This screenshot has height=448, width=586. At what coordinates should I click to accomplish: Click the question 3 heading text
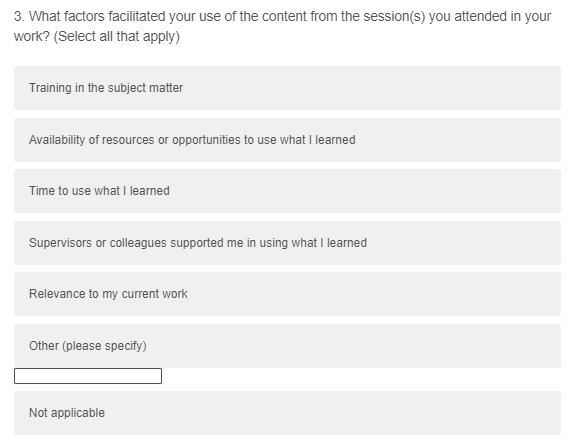click(283, 26)
